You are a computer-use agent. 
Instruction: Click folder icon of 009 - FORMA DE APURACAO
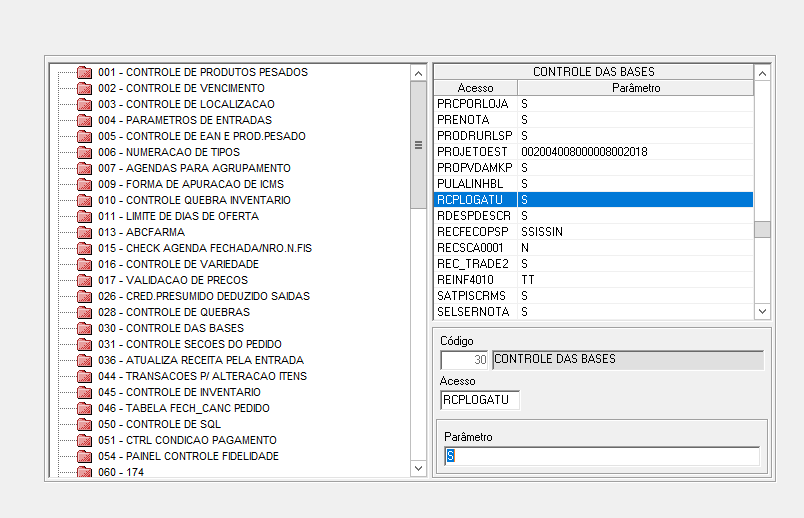coord(84,184)
